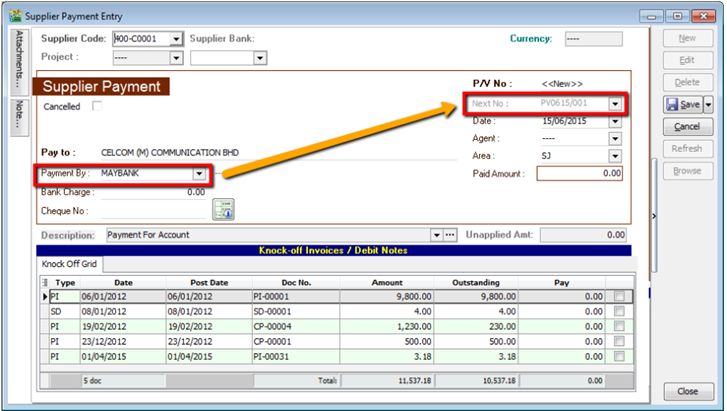
Task: Click the cheque details icon beside Cheque No
Action: [x=223, y=209]
